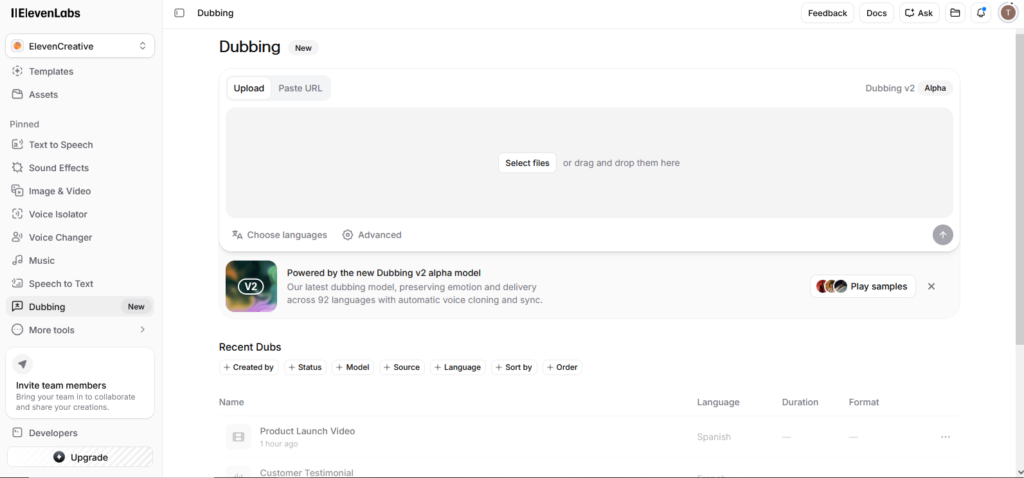This screenshot has height=478, width=1024.
Task: Open options menu for Product Launch Video
Action: click(945, 437)
